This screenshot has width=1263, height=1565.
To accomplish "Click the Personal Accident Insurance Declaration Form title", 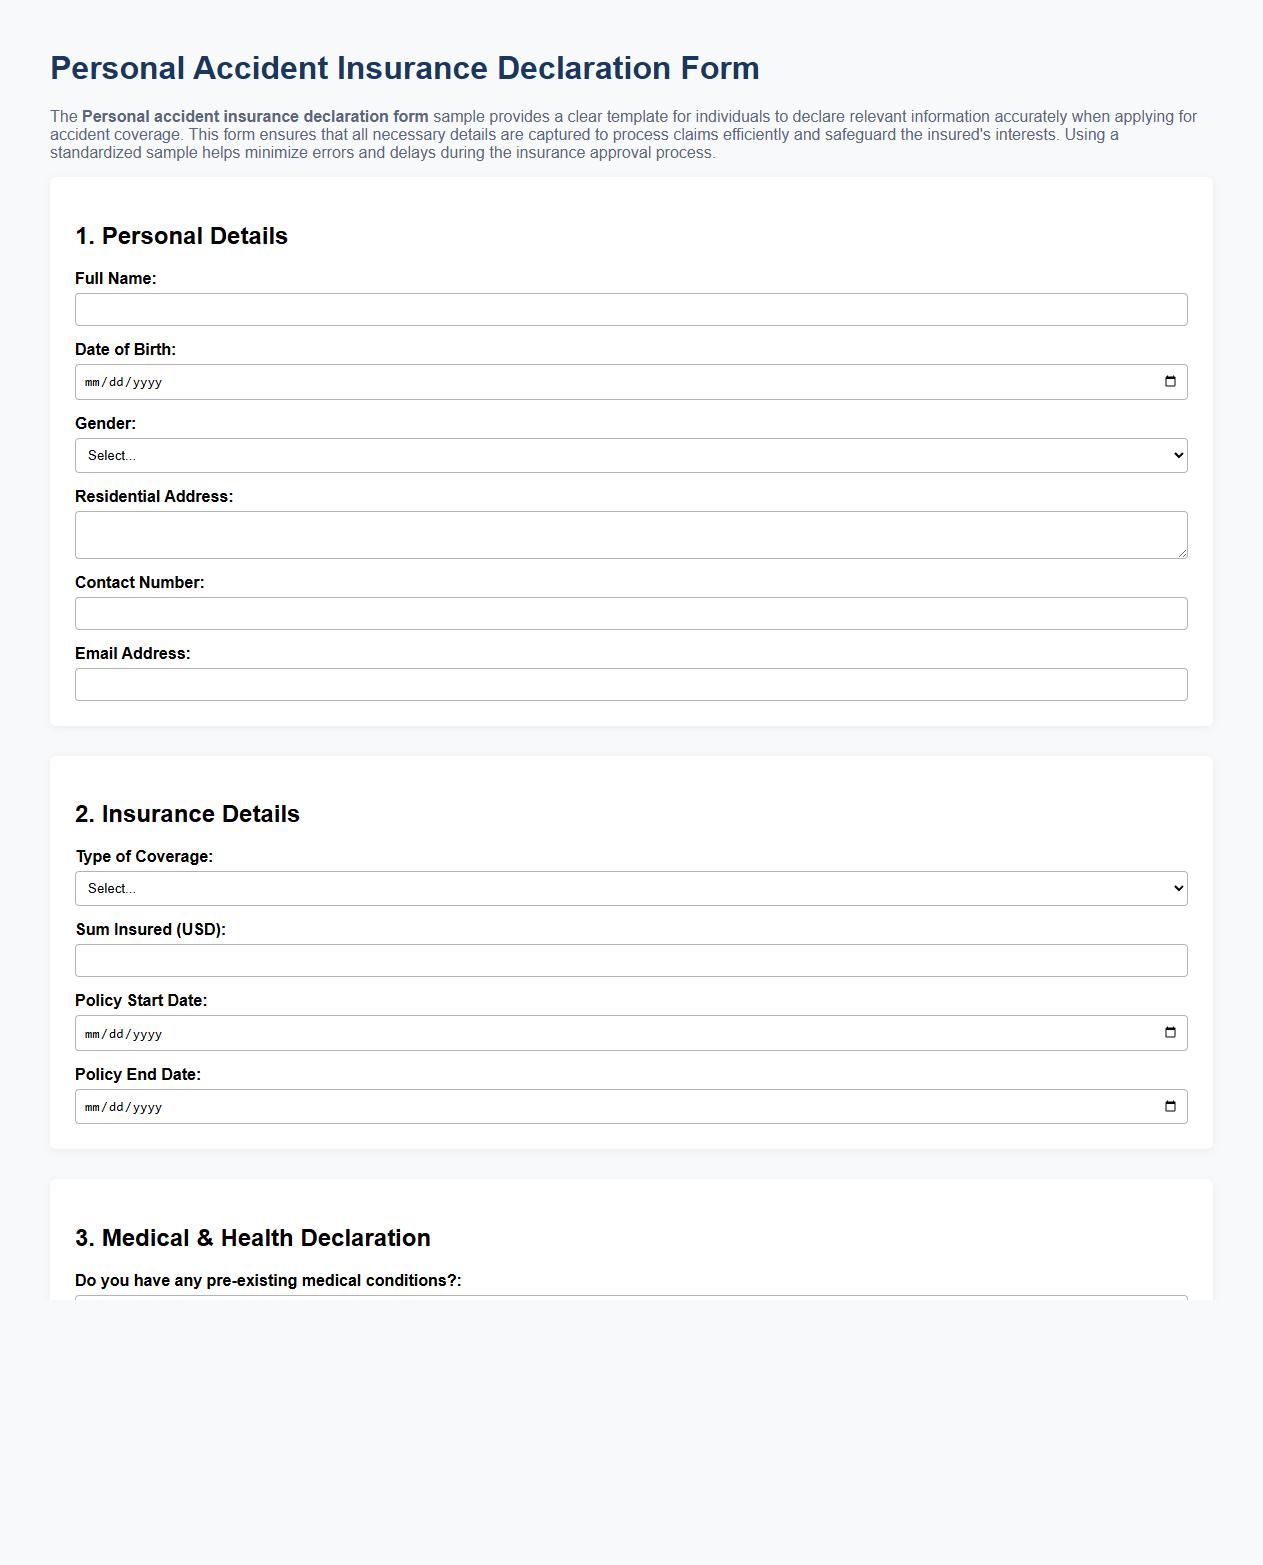I will pyautogui.click(x=404, y=68).
